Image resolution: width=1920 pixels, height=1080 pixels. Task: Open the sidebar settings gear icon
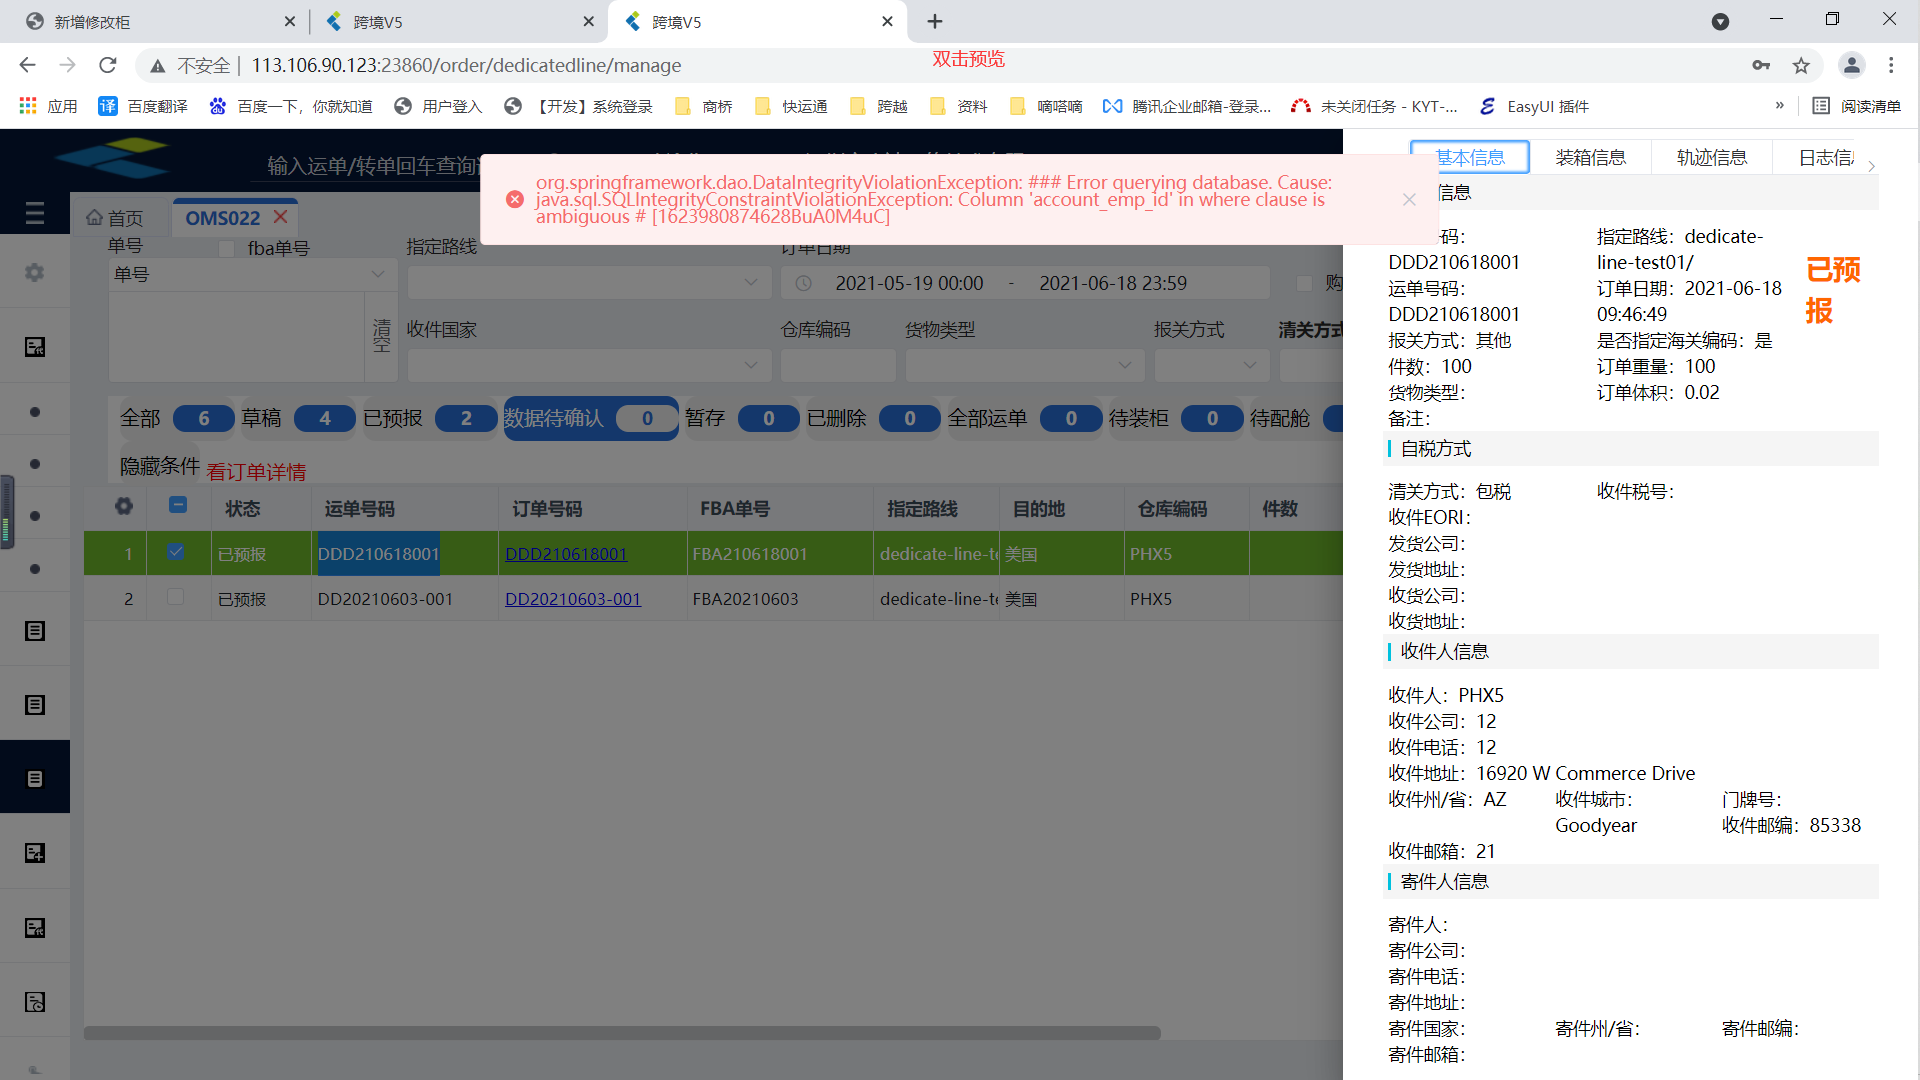click(35, 272)
